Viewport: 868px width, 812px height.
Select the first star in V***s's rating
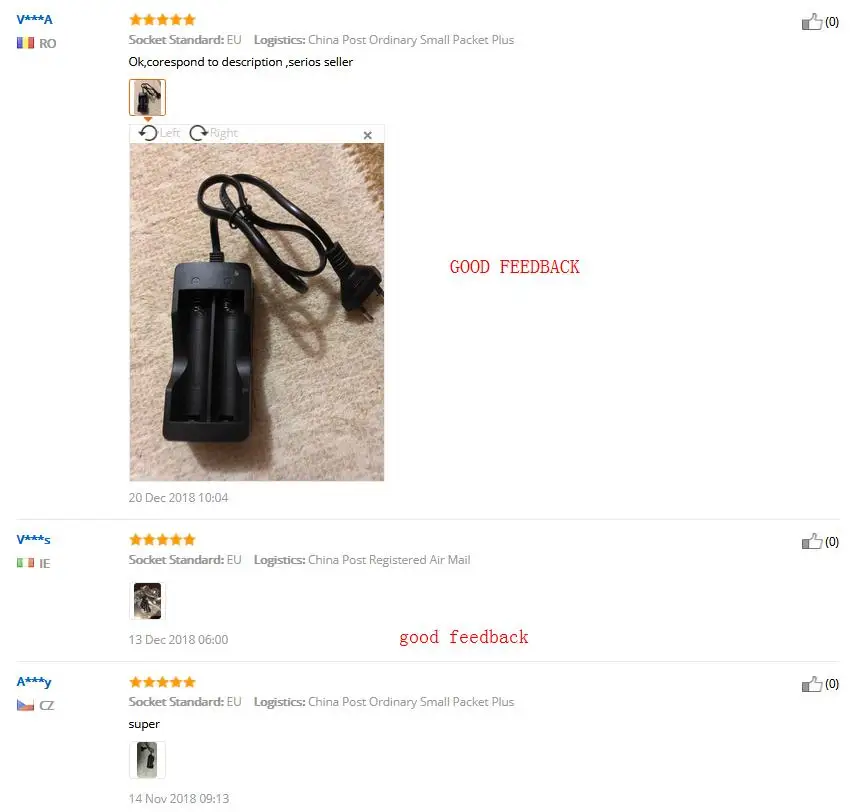(133, 539)
